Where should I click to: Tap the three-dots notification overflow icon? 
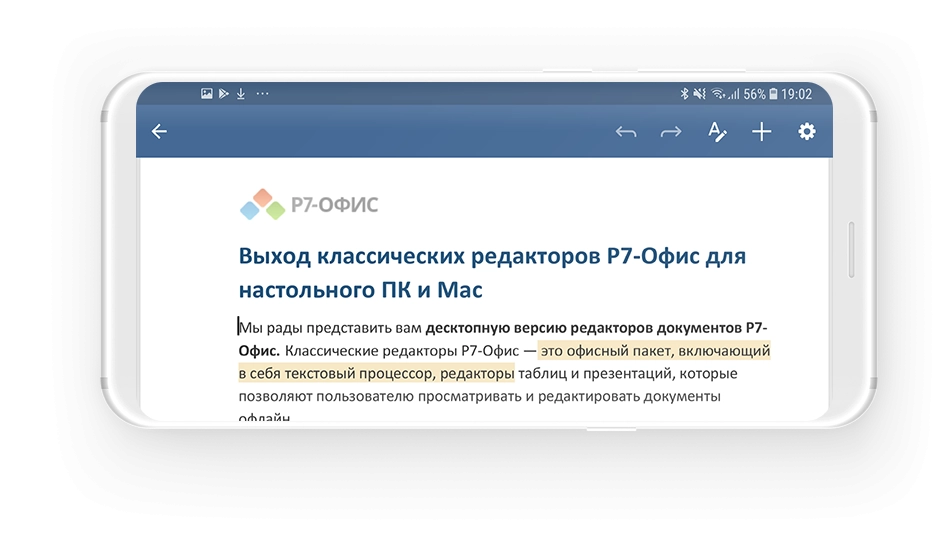coord(262,93)
